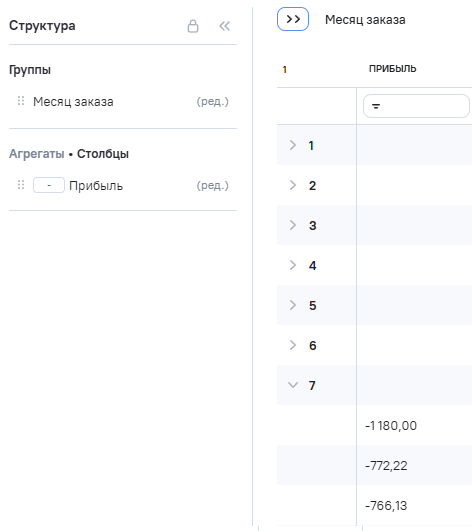
Task: Click the lock icon in Структура header
Action: 193,26
